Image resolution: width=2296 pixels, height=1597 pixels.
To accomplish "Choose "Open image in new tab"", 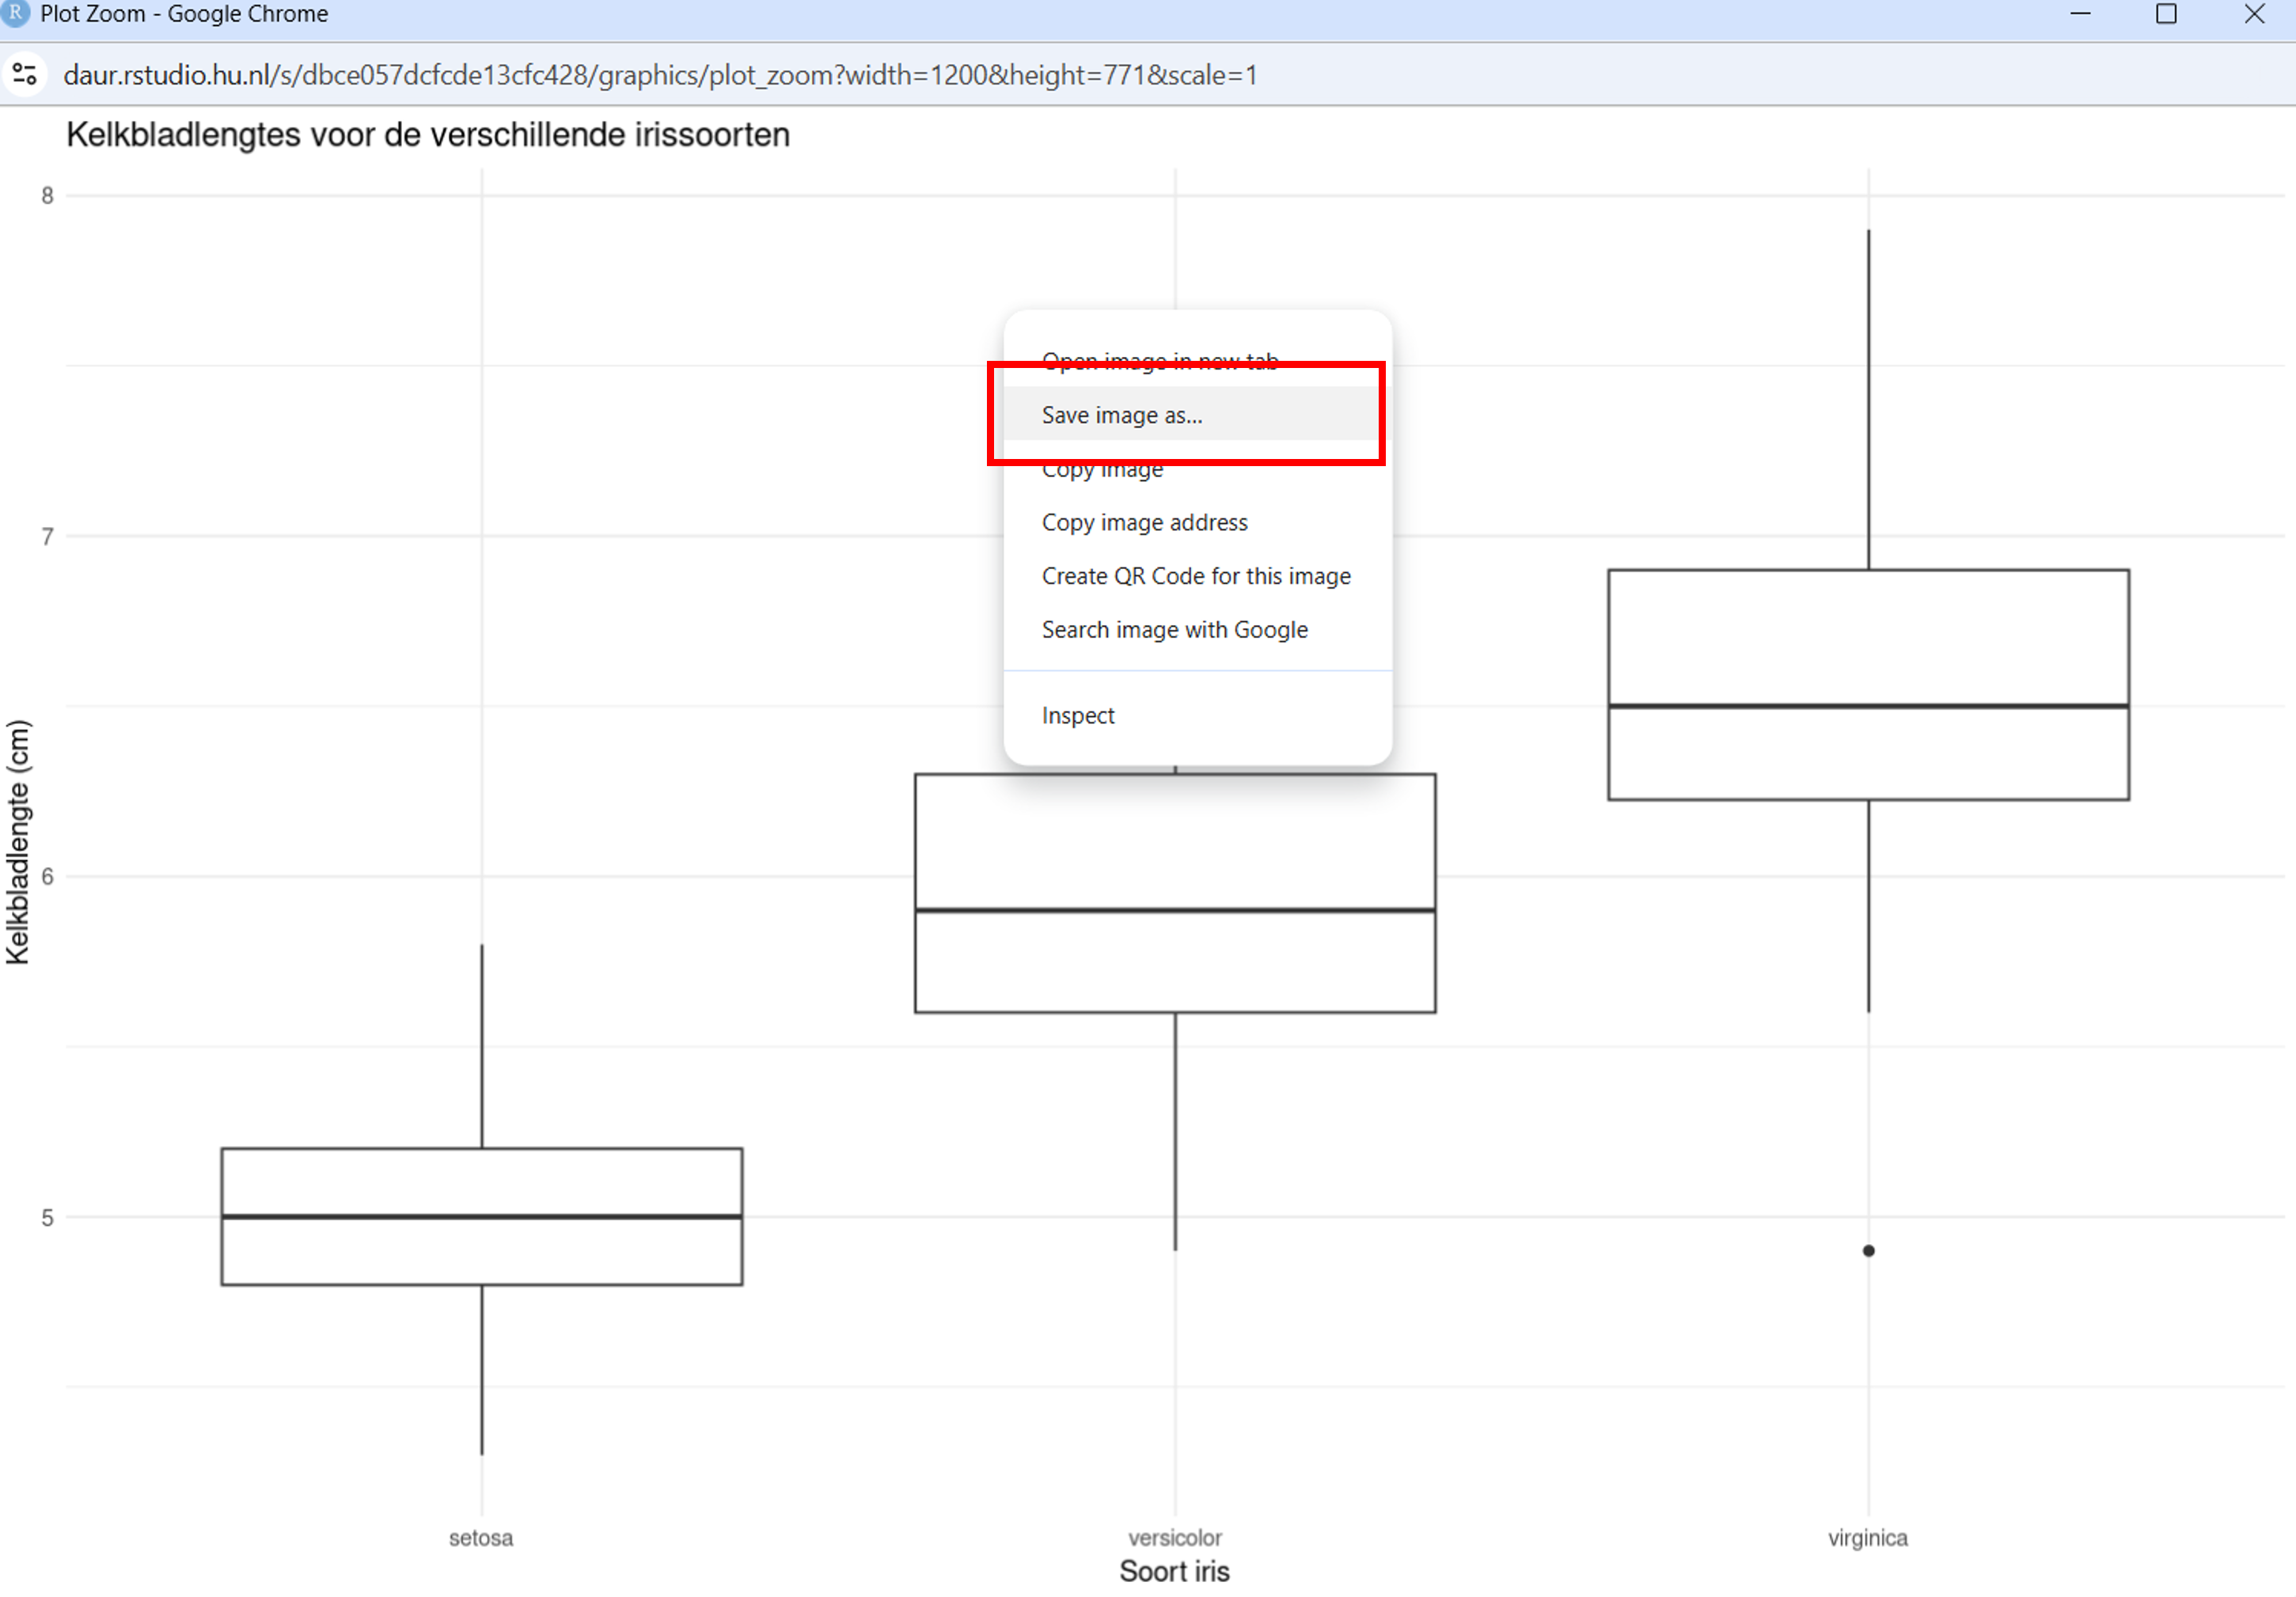I will 1160,361.
